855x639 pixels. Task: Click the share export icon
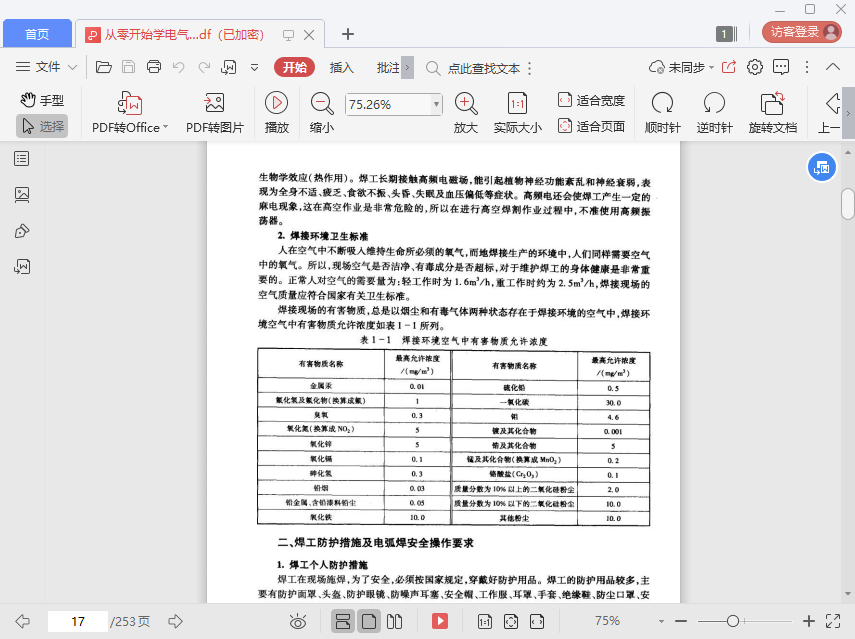[729, 67]
